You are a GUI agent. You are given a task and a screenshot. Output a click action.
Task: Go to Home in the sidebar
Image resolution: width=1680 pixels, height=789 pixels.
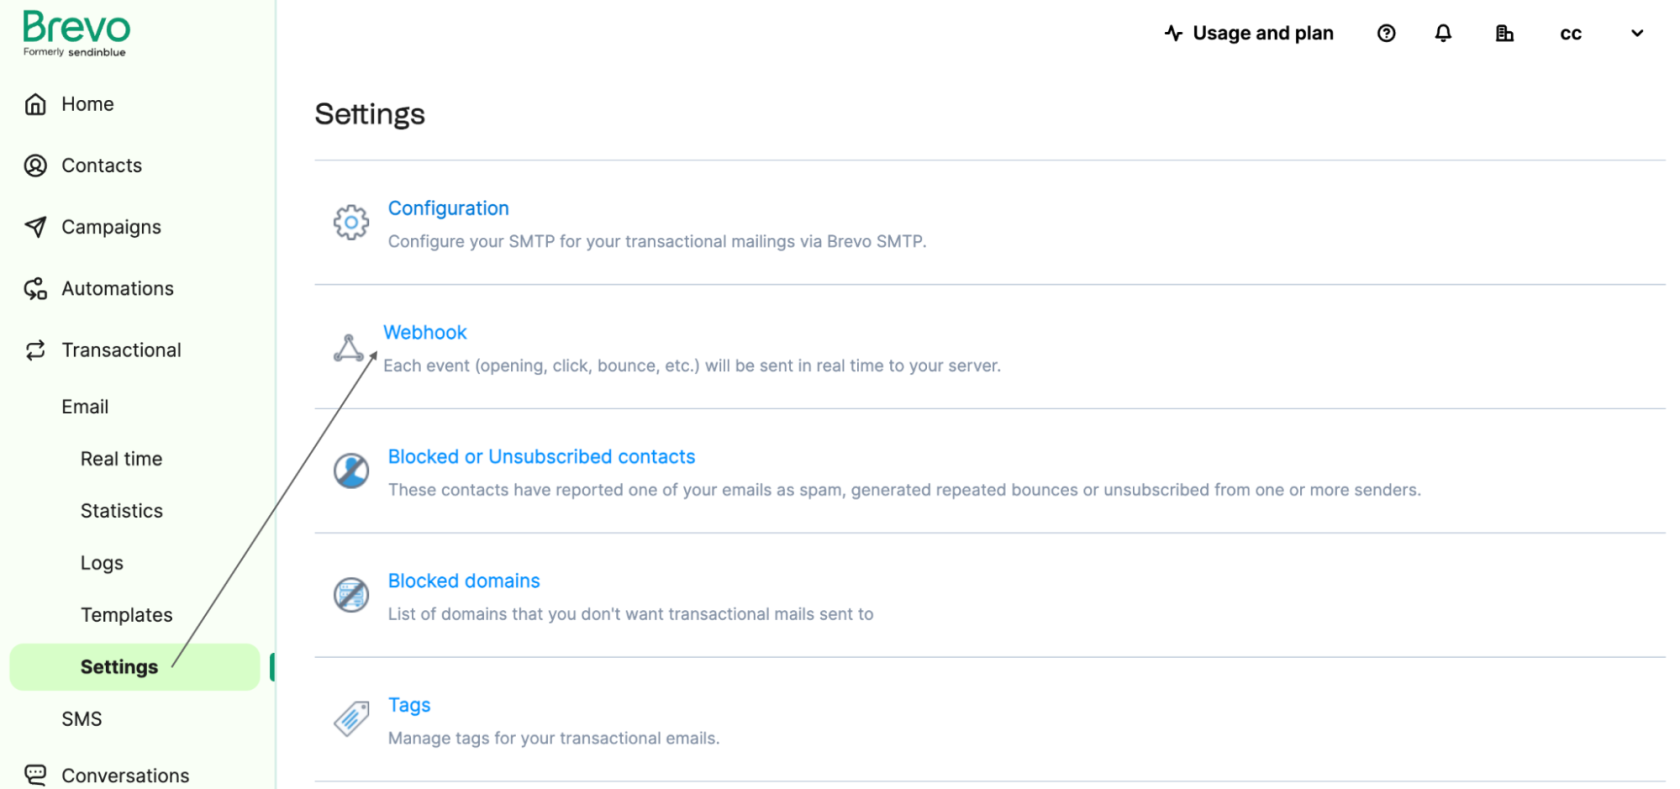click(87, 104)
